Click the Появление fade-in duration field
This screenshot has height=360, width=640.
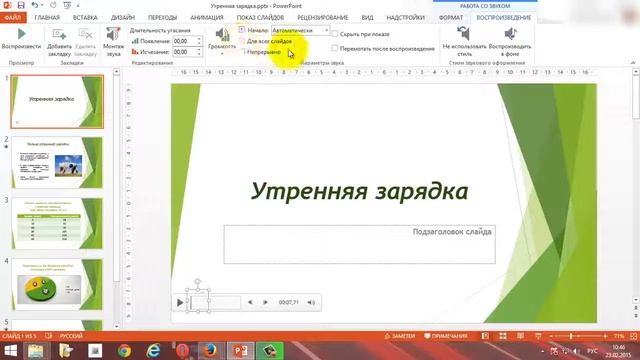[x=184, y=41]
